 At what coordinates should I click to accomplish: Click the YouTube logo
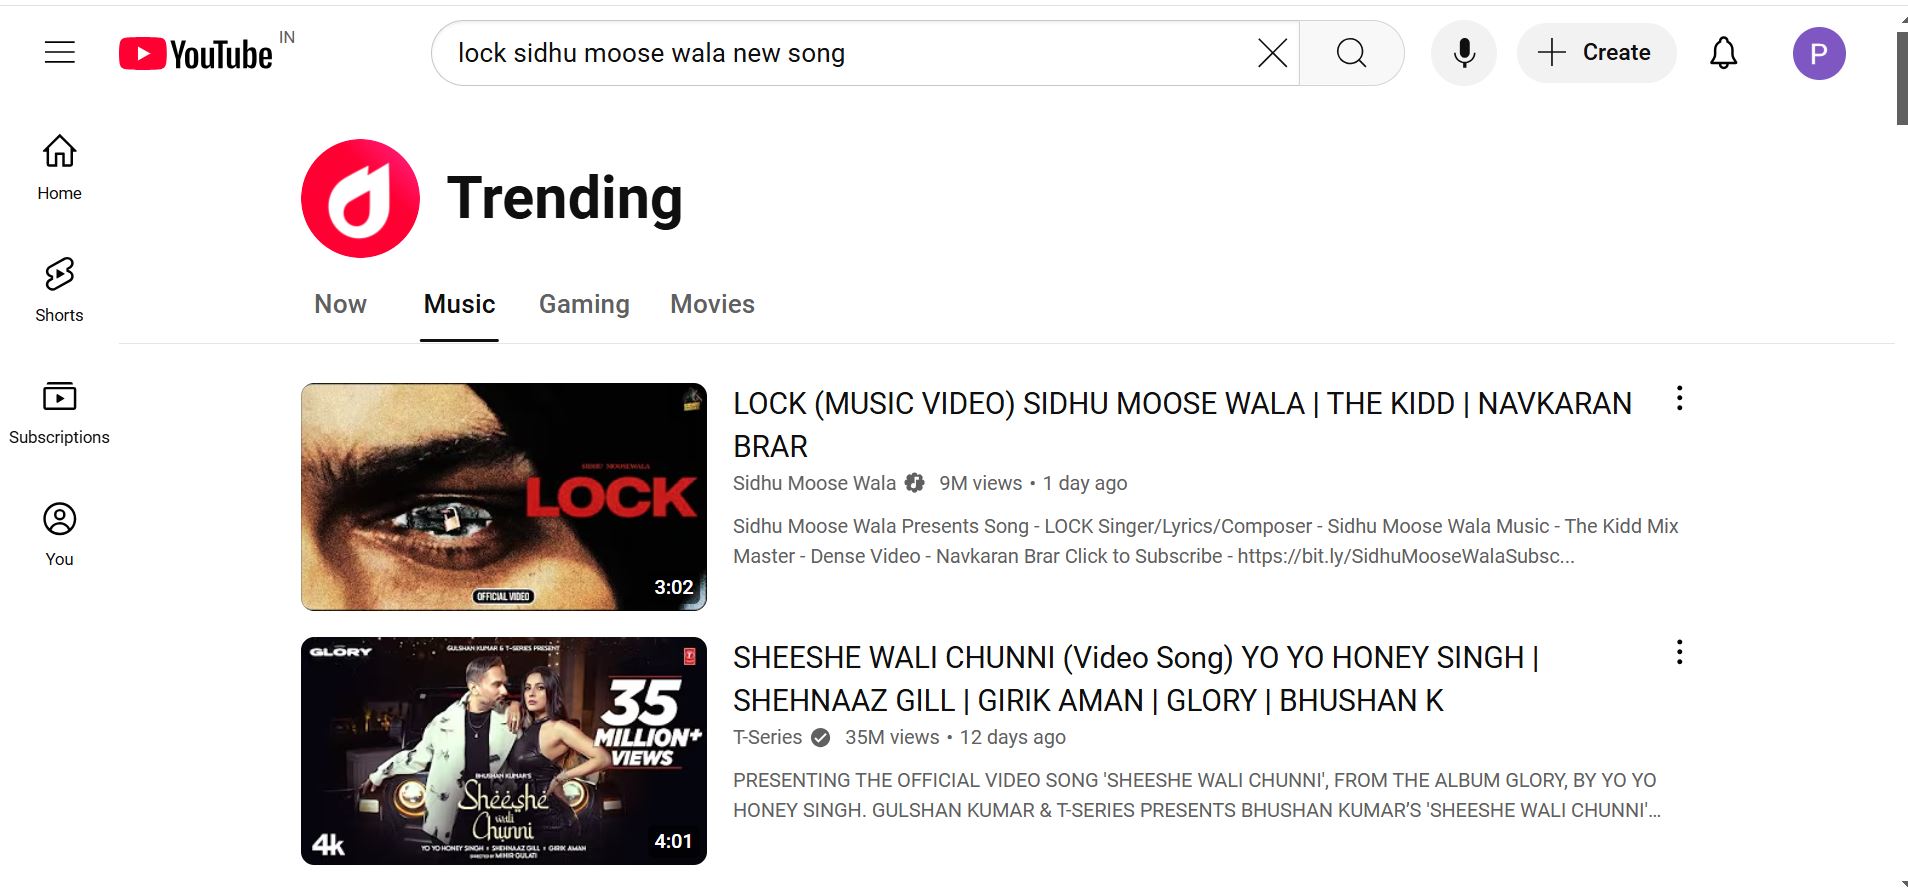point(196,53)
